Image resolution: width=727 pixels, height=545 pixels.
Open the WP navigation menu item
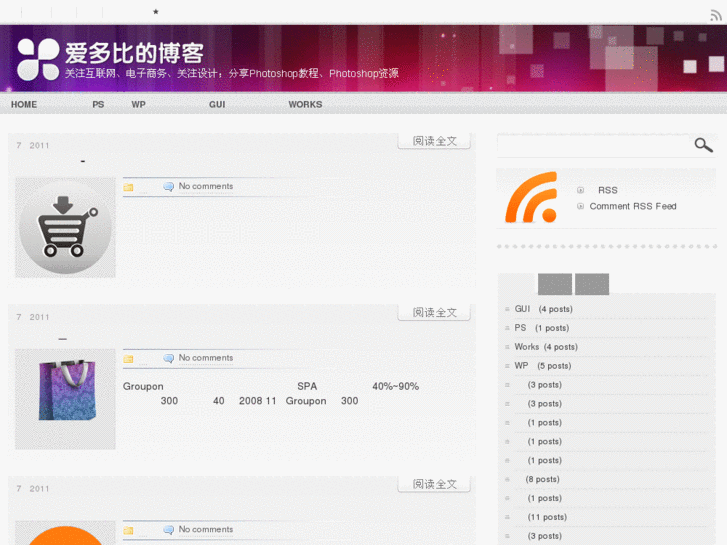coord(138,104)
